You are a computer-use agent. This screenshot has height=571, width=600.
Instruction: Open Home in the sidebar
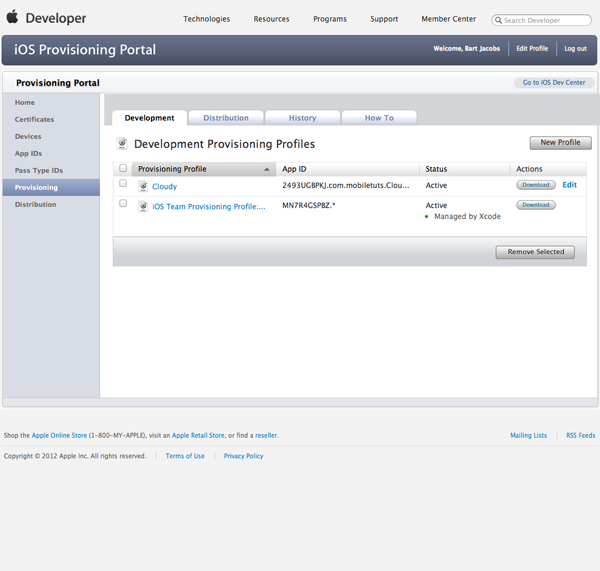click(25, 103)
